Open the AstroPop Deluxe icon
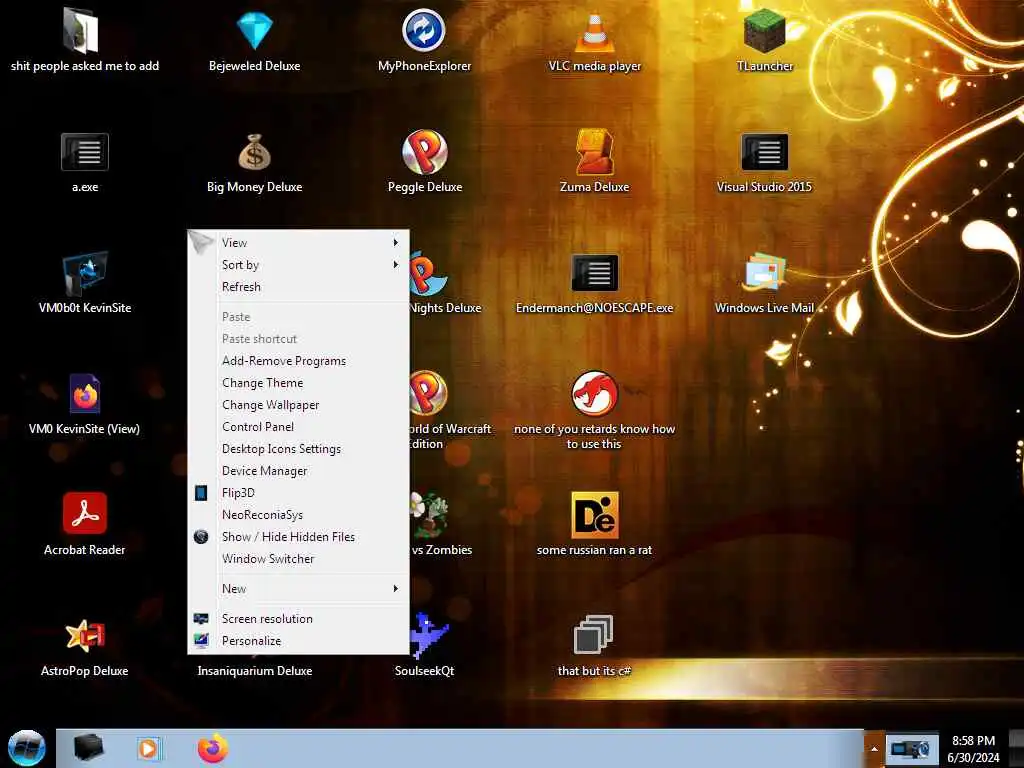Viewport: 1024px width, 768px height. pos(84,647)
